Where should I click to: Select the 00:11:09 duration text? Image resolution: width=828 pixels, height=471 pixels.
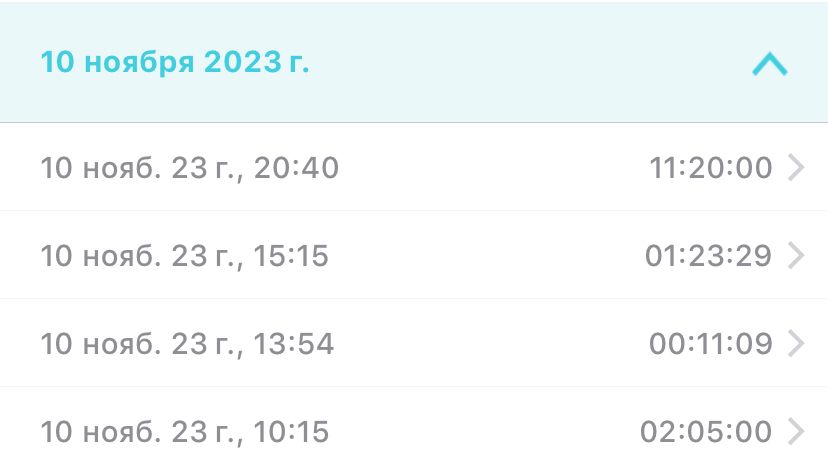click(711, 344)
